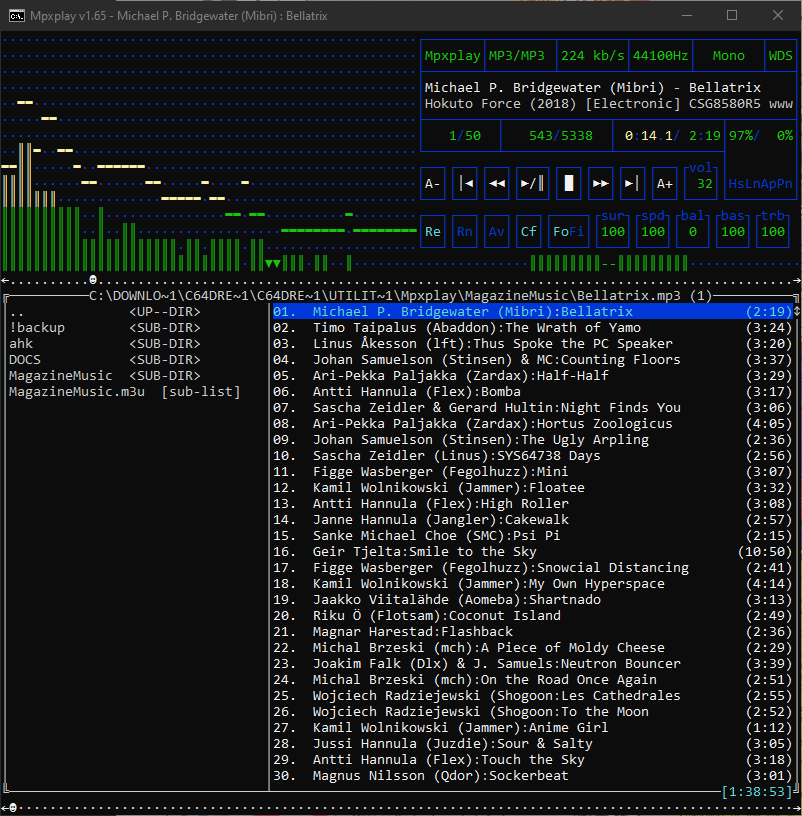Screen dimensions: 802x816
Task: Select track 27 Anime Girl
Action: click(x=532, y=728)
